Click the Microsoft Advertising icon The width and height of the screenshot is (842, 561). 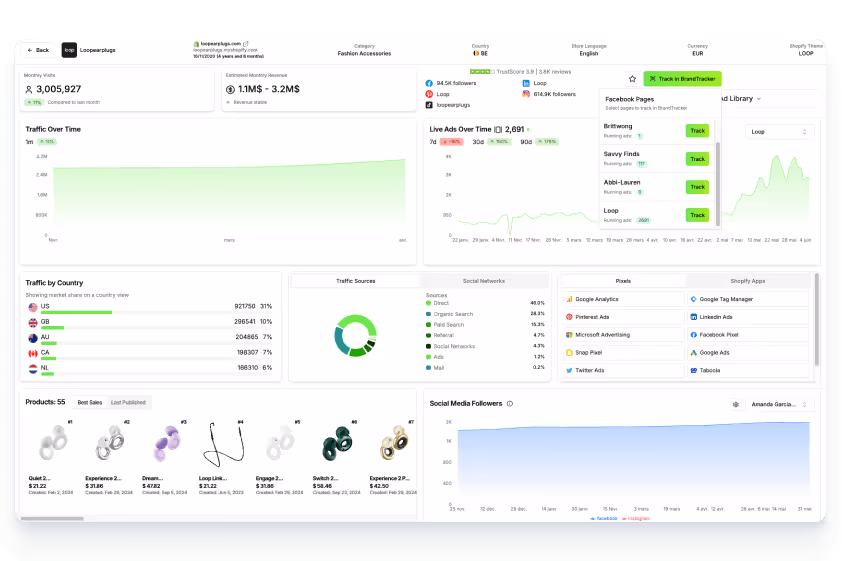click(569, 334)
